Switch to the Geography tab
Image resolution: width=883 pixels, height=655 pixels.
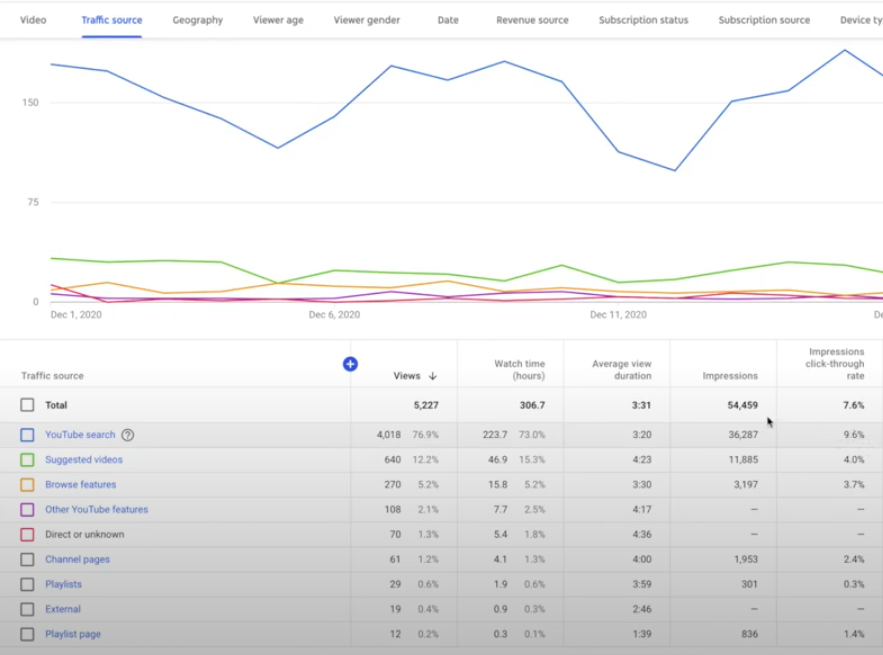point(198,20)
